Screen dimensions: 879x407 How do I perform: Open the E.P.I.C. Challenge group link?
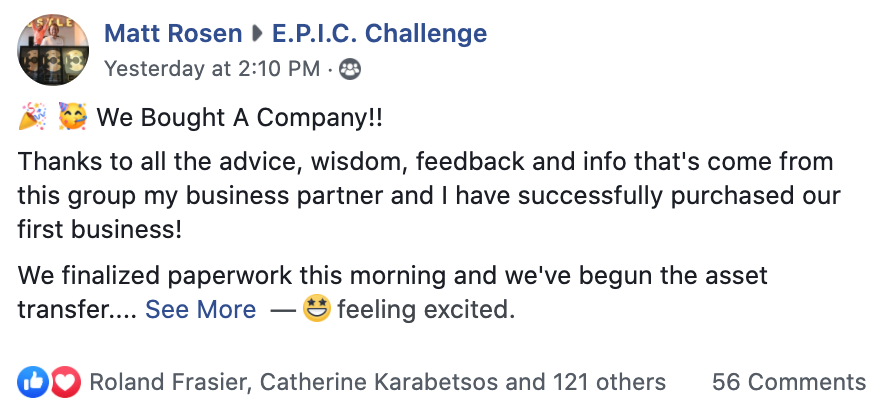379,34
